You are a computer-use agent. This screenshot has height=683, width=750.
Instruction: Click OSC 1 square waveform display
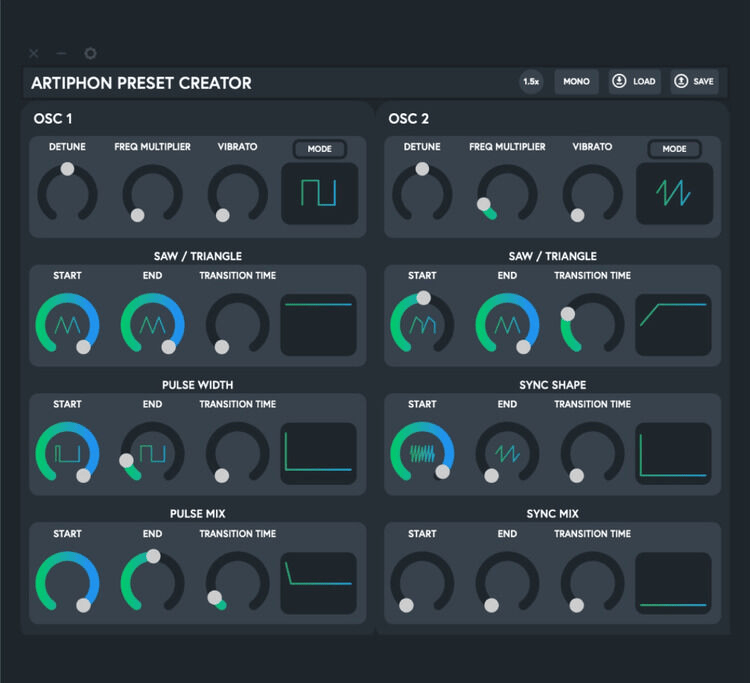[319, 193]
